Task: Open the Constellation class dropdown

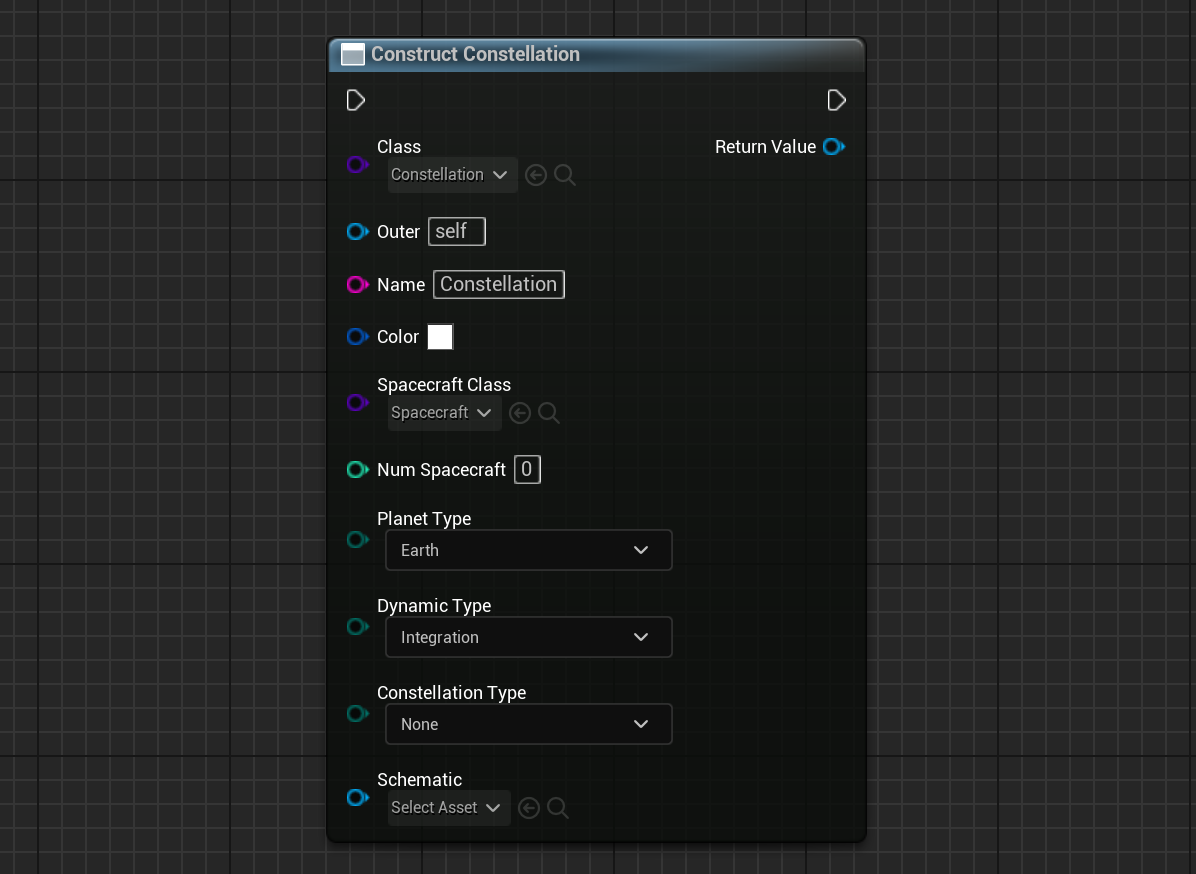Action: 452,175
